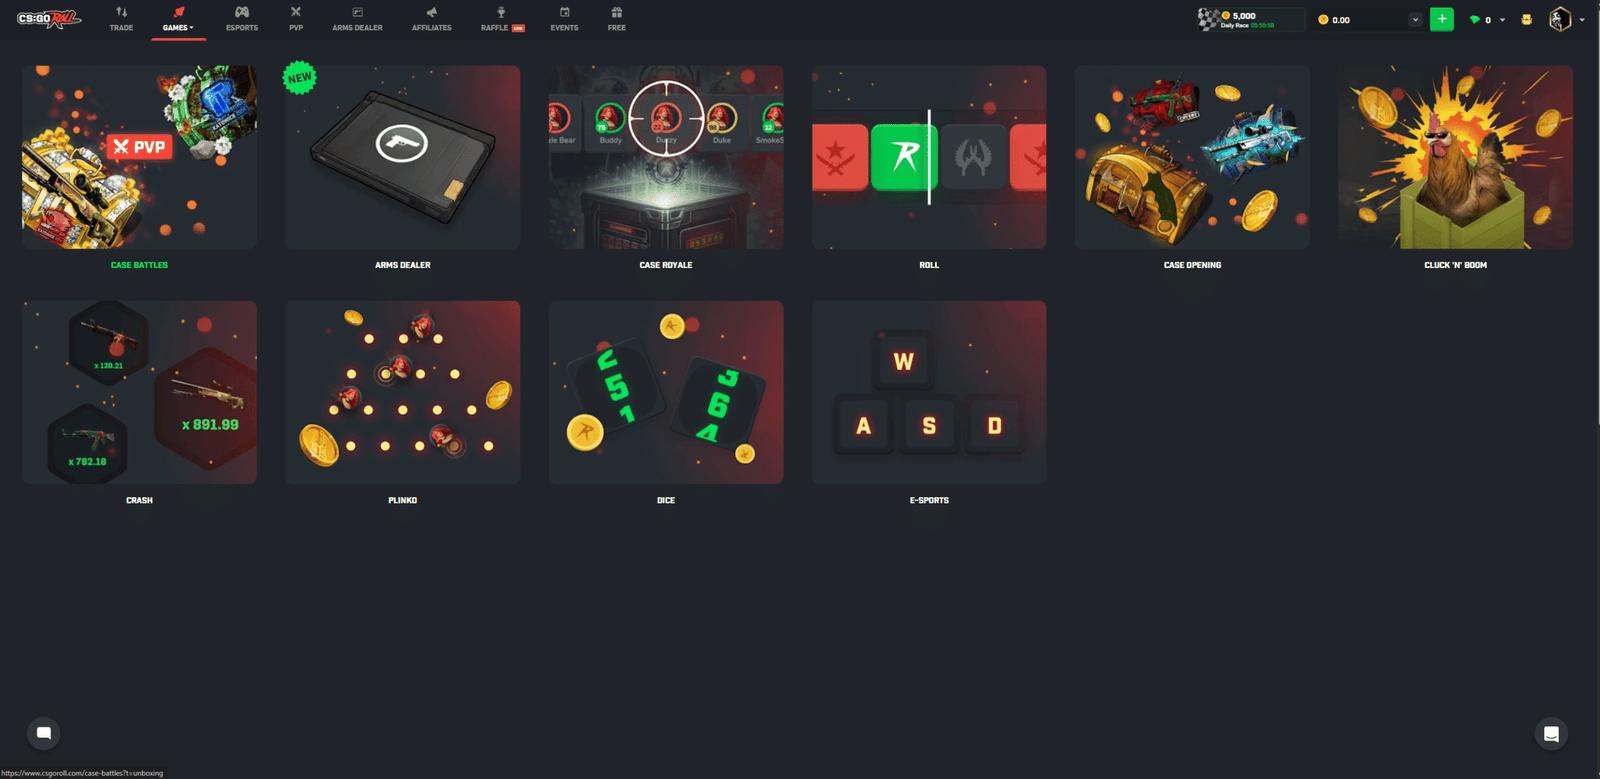Open the Affiliates nav item
This screenshot has width=1600, height=779.
tap(431, 19)
